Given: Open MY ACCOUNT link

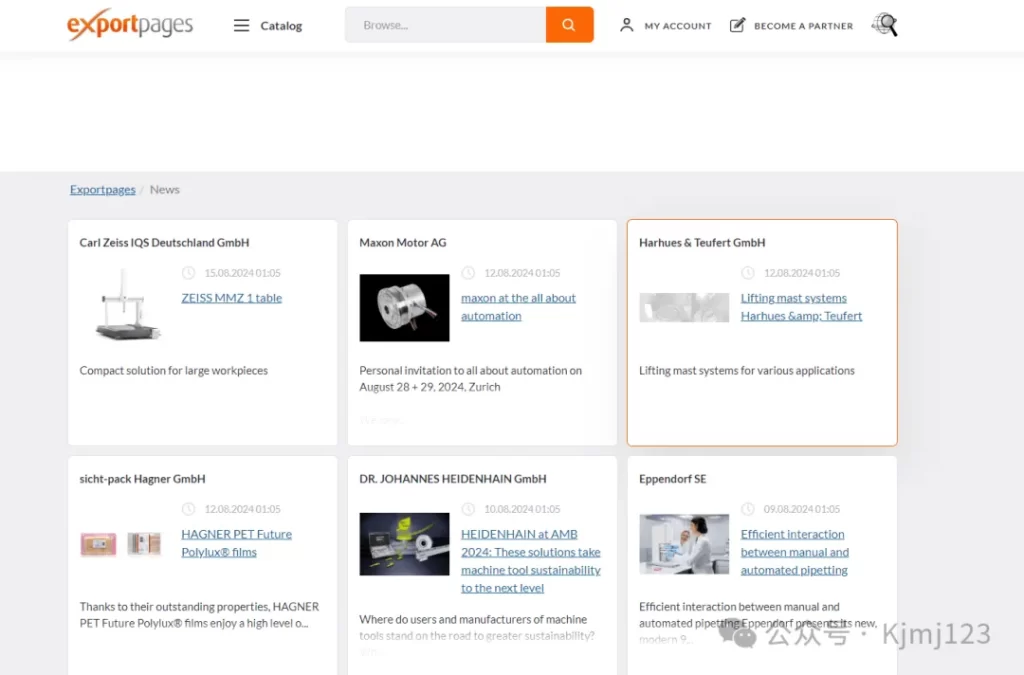Looking at the screenshot, I should [x=677, y=26].
